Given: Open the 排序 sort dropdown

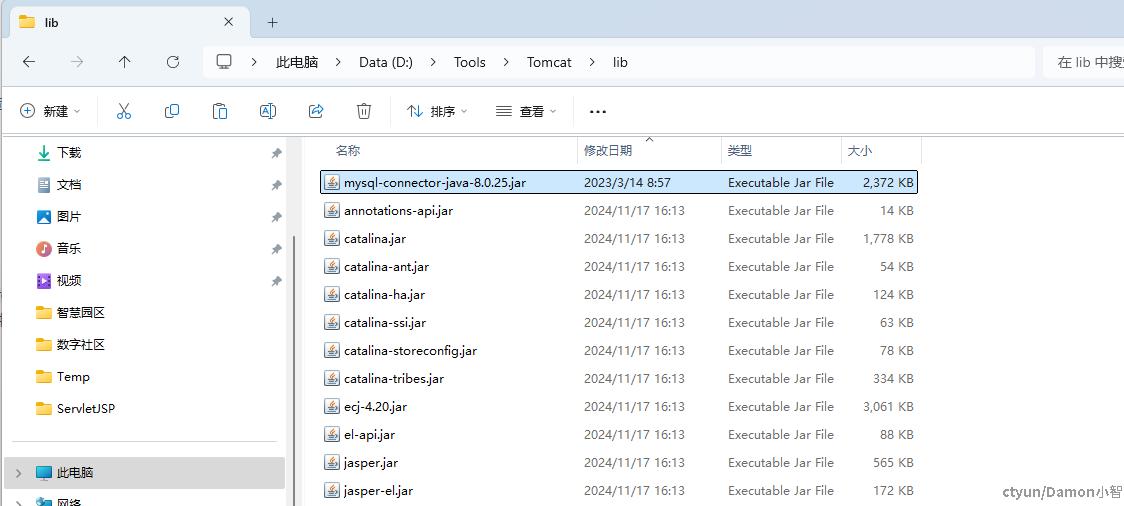Looking at the screenshot, I should point(437,111).
